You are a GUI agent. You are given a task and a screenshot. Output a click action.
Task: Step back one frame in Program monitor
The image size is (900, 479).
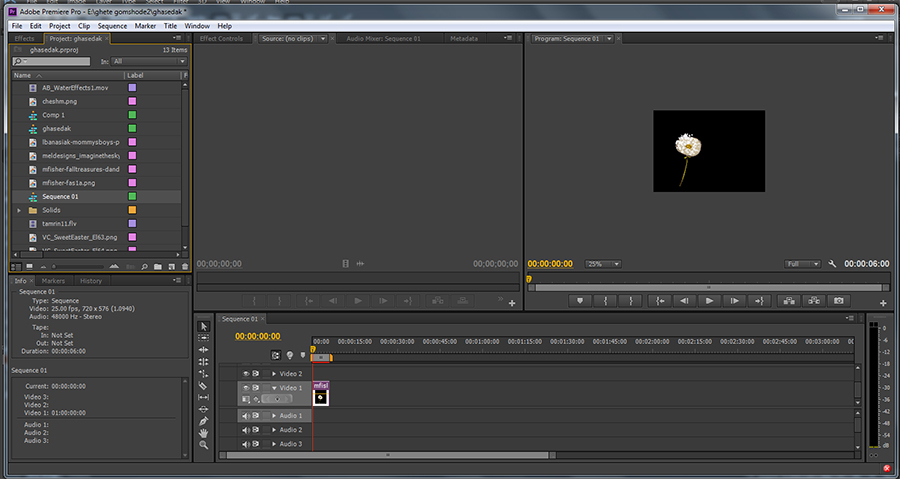tap(685, 301)
